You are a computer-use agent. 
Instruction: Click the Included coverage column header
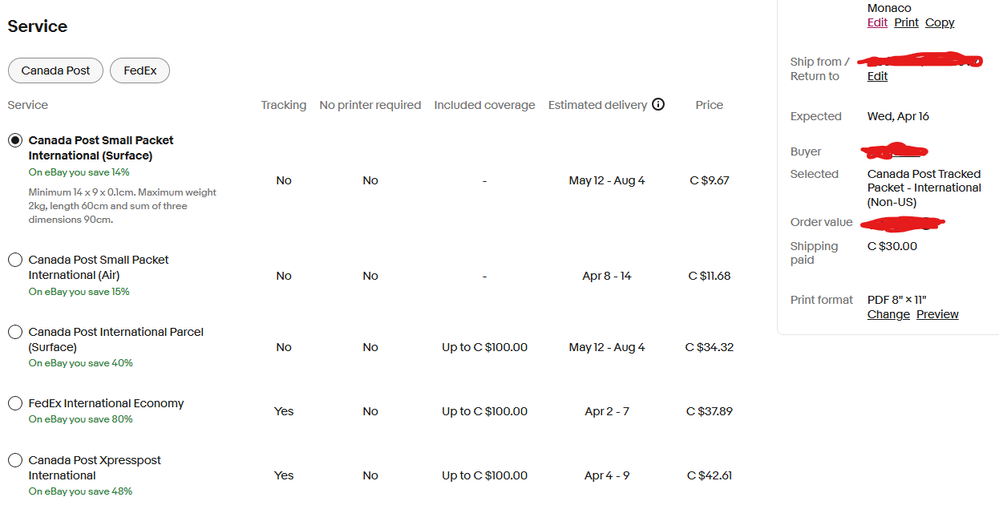[484, 105]
